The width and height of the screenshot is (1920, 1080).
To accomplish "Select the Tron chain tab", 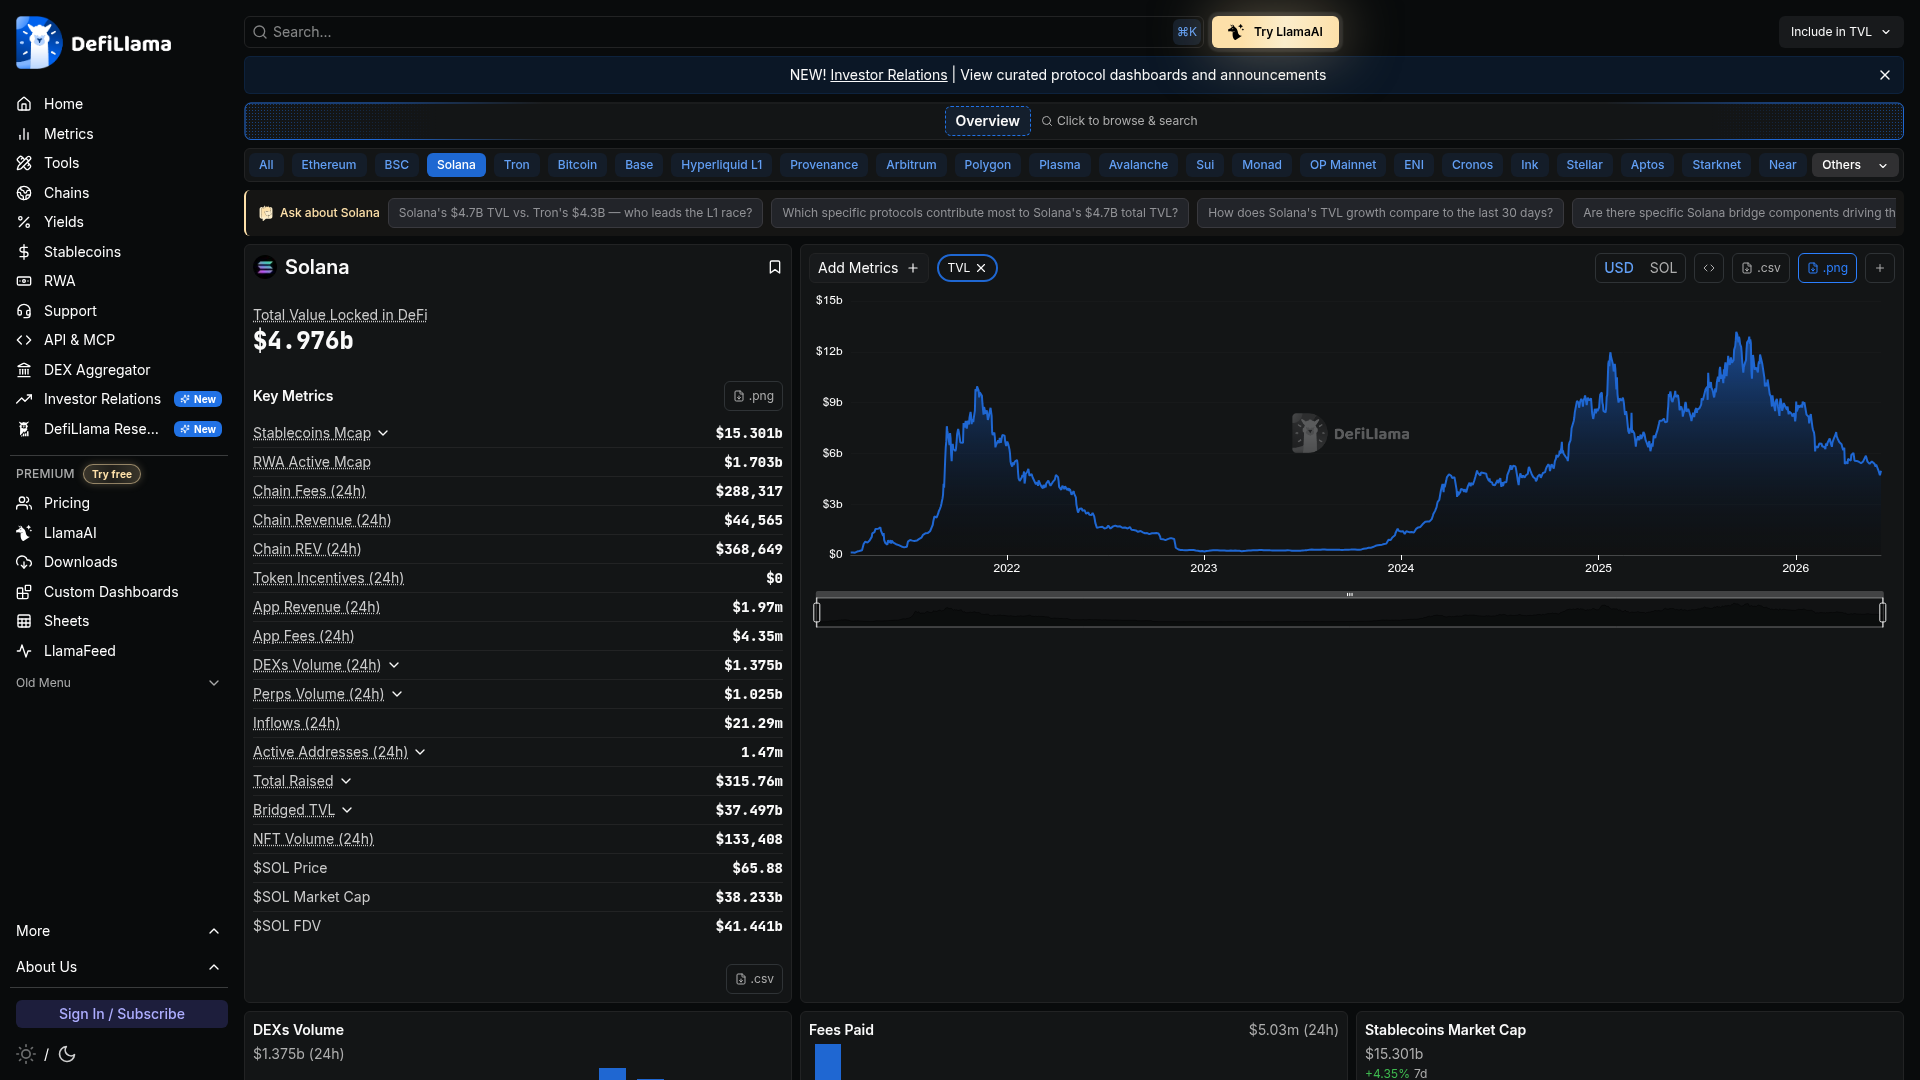I will coord(516,165).
